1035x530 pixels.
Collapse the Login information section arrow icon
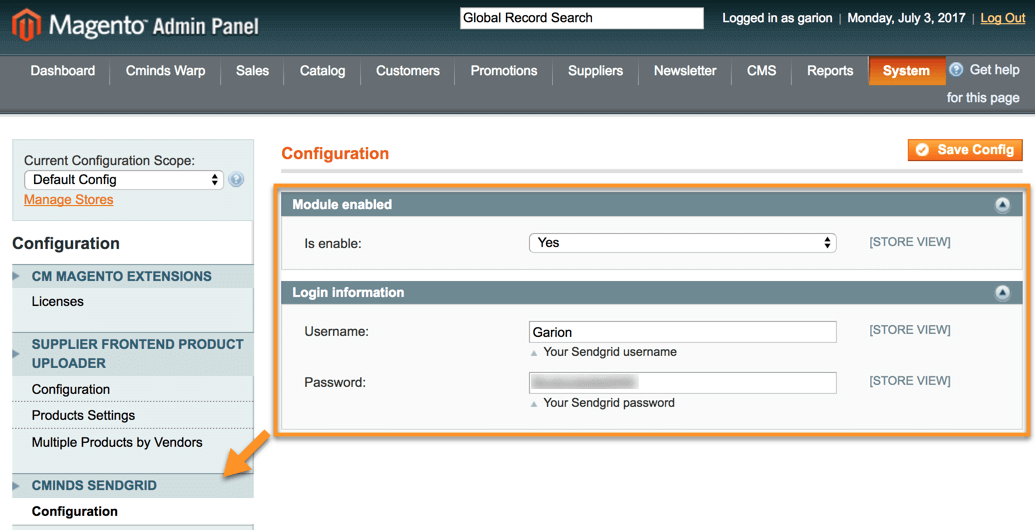[1002, 293]
